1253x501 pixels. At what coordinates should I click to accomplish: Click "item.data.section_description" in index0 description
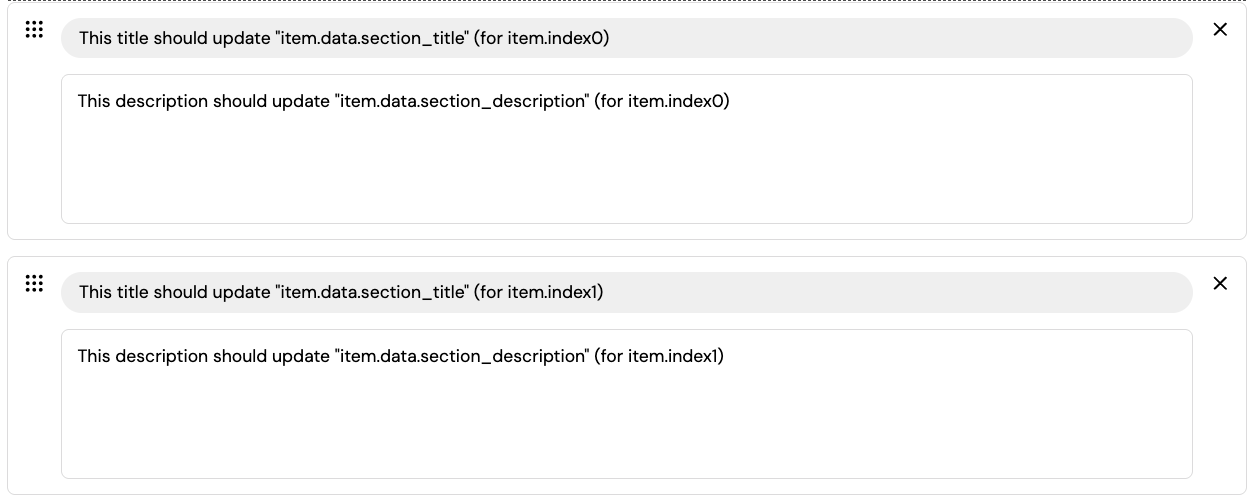(x=461, y=101)
